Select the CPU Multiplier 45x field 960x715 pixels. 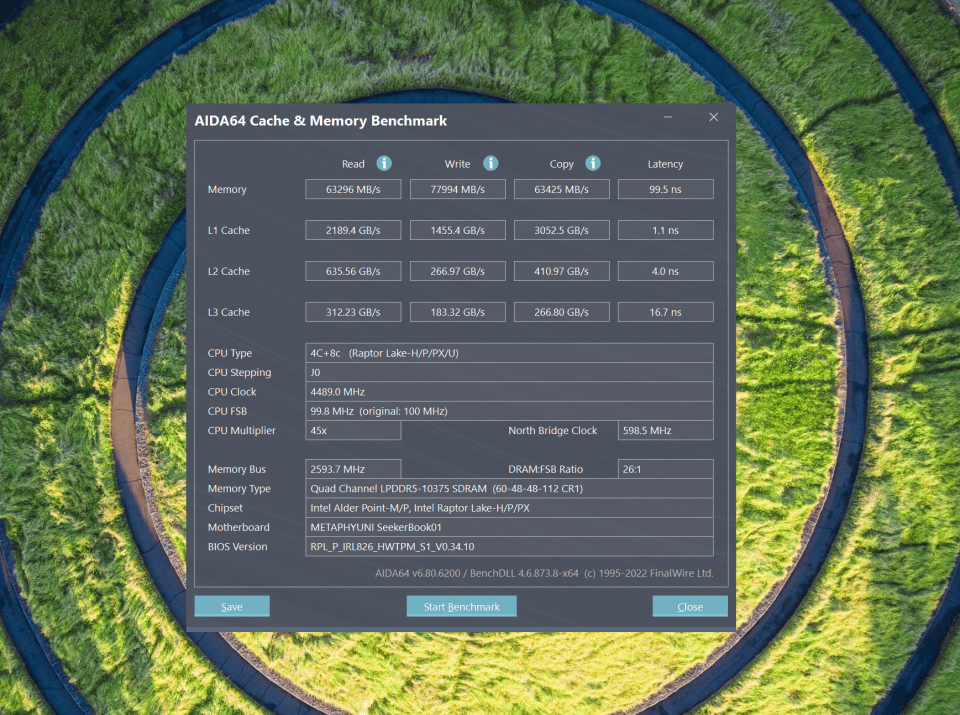coord(353,430)
